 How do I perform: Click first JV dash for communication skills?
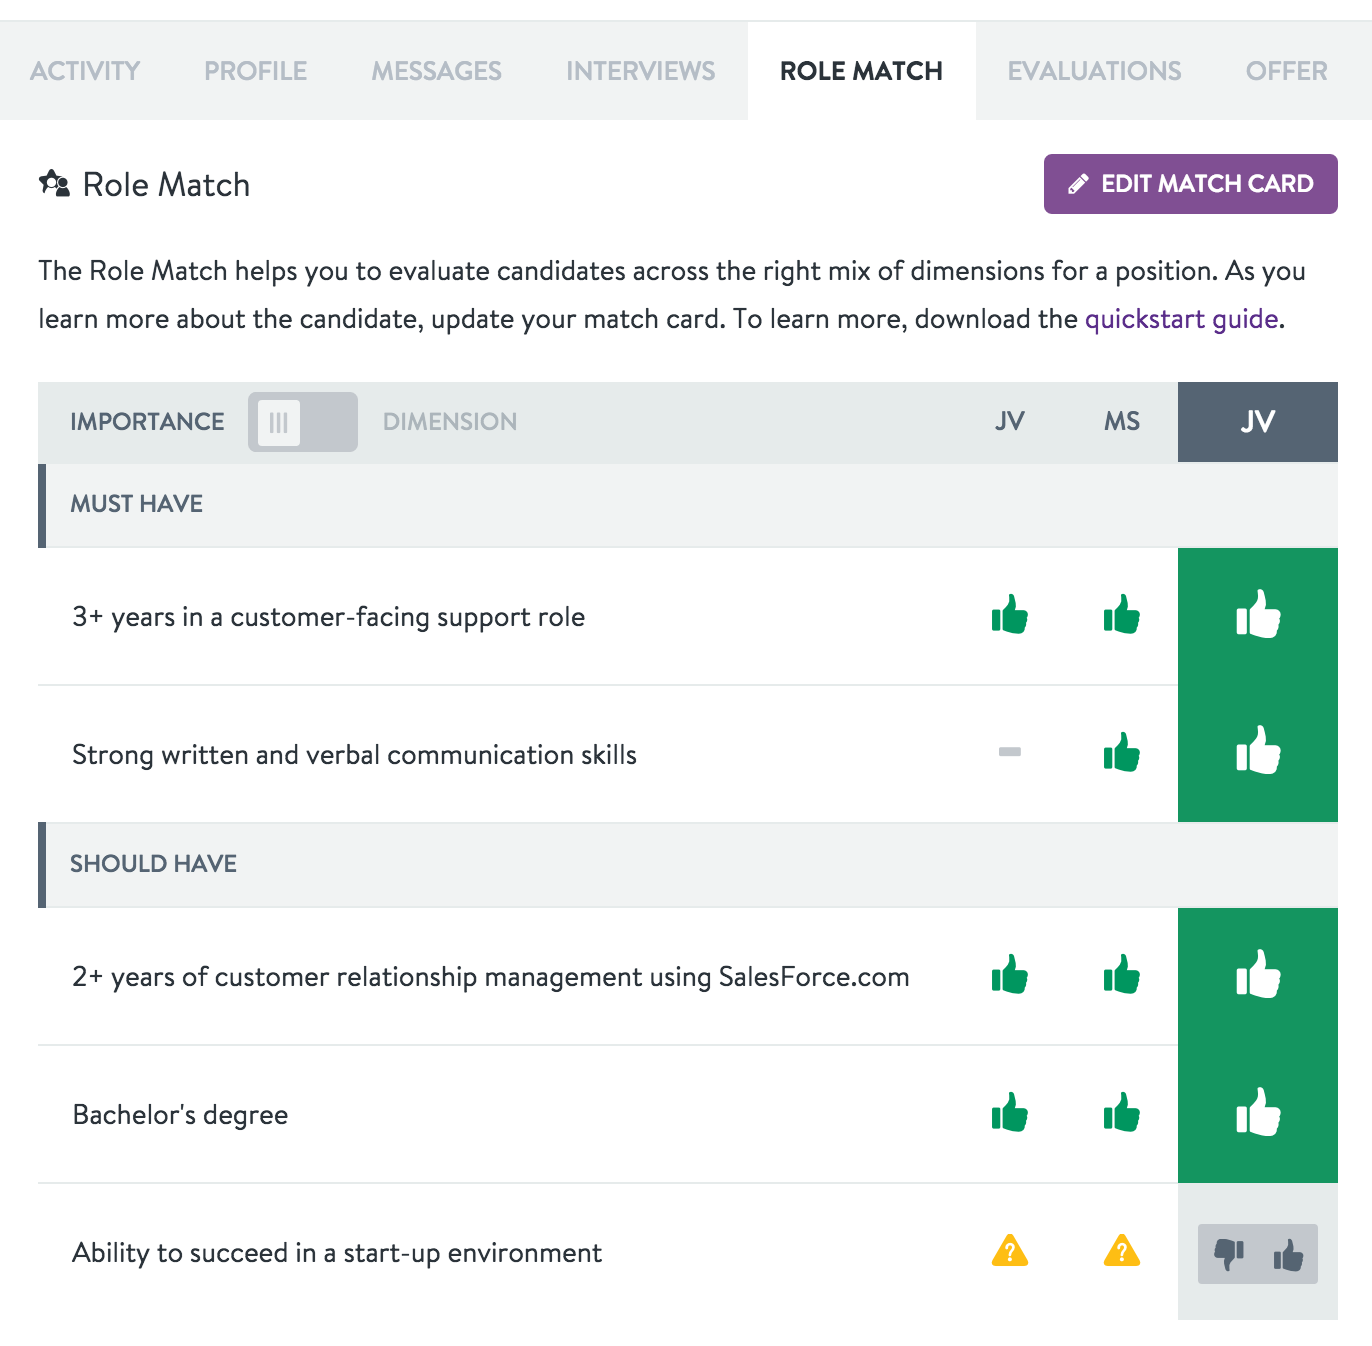click(1010, 752)
